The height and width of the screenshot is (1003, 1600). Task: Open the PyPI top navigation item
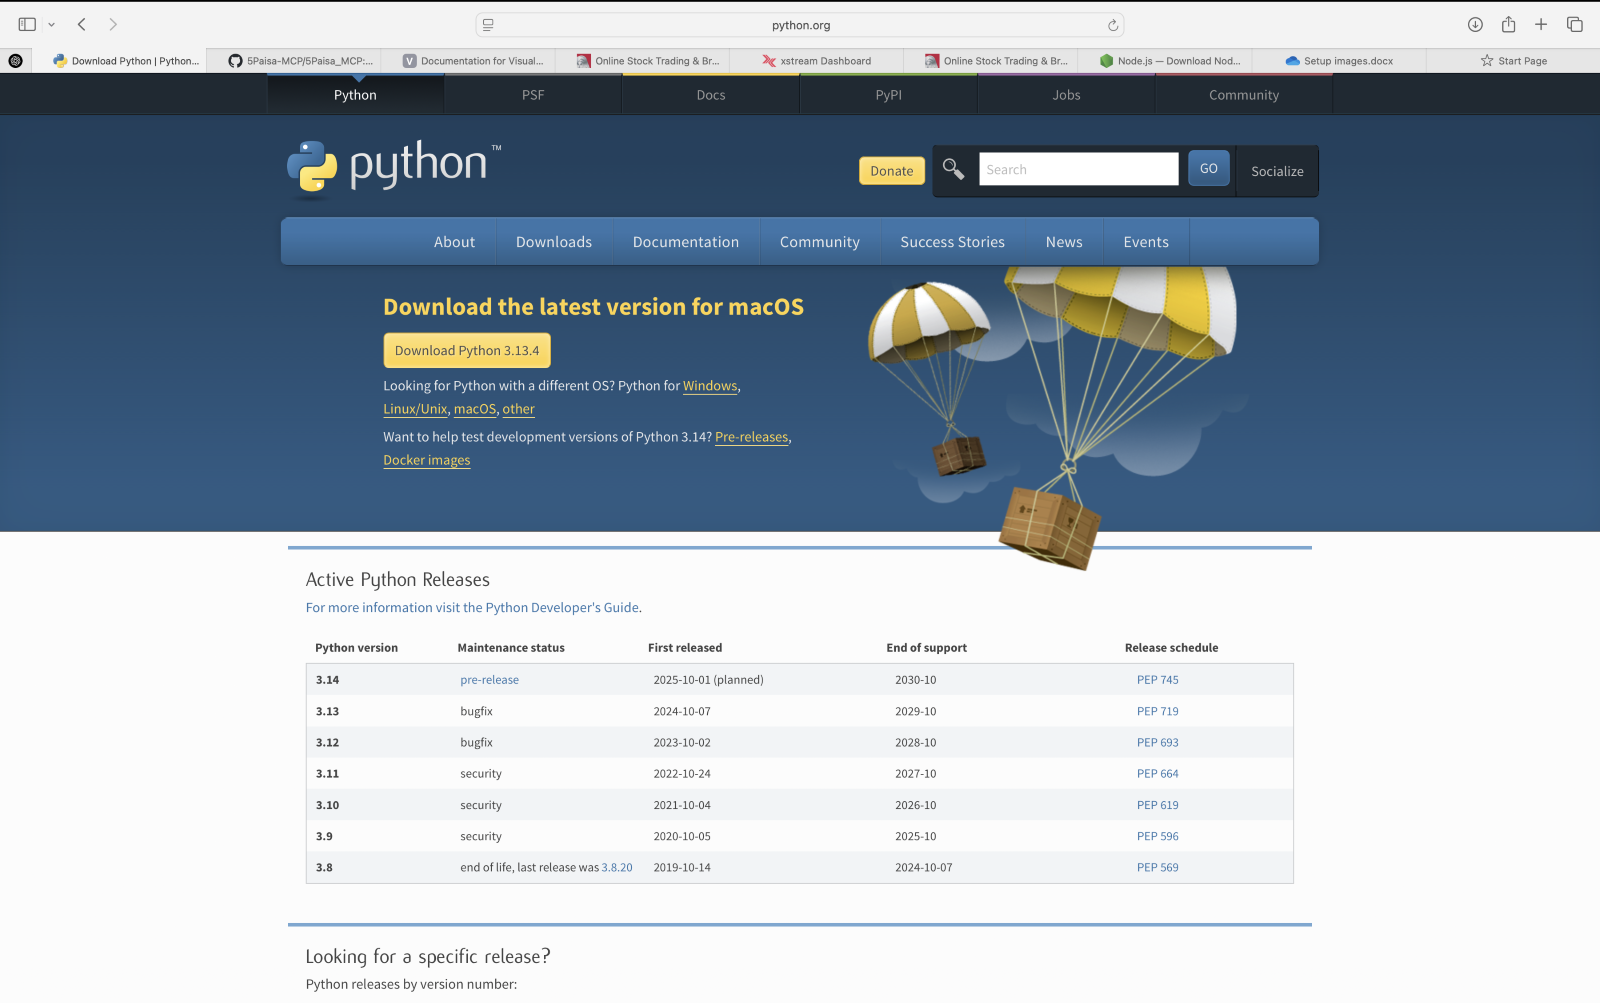click(x=888, y=95)
